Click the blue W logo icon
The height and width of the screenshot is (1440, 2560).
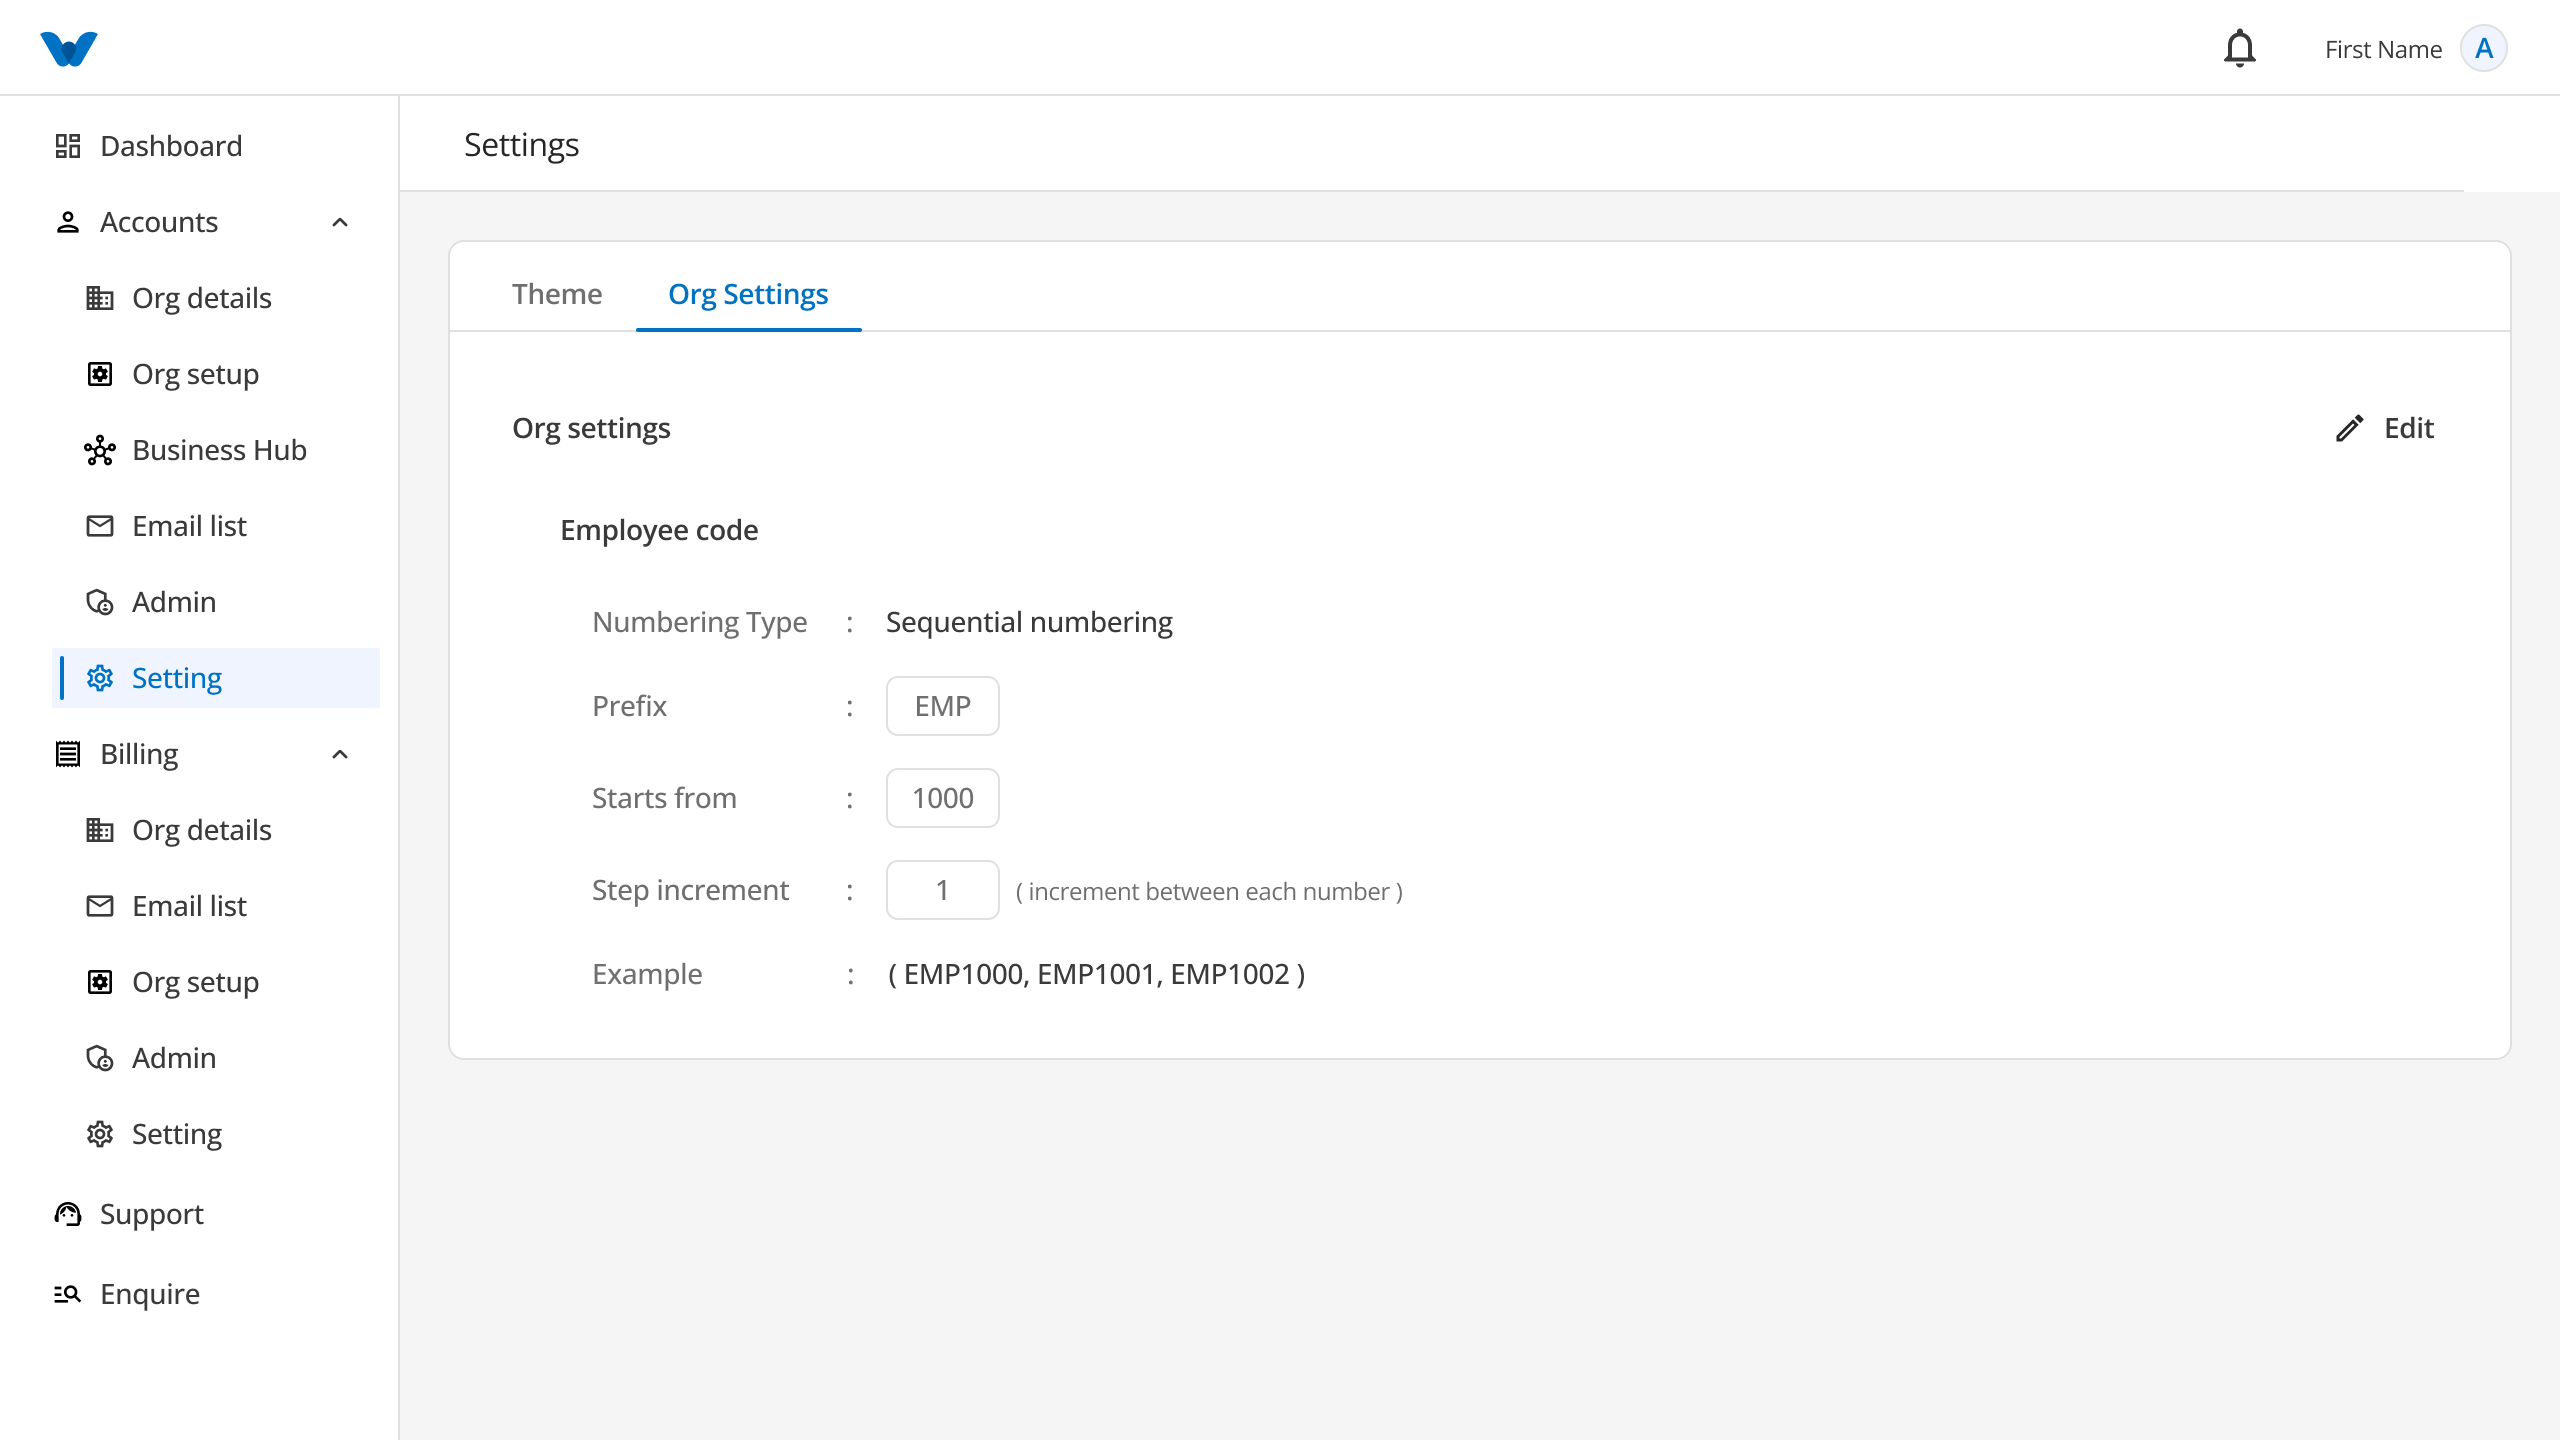[69, 48]
